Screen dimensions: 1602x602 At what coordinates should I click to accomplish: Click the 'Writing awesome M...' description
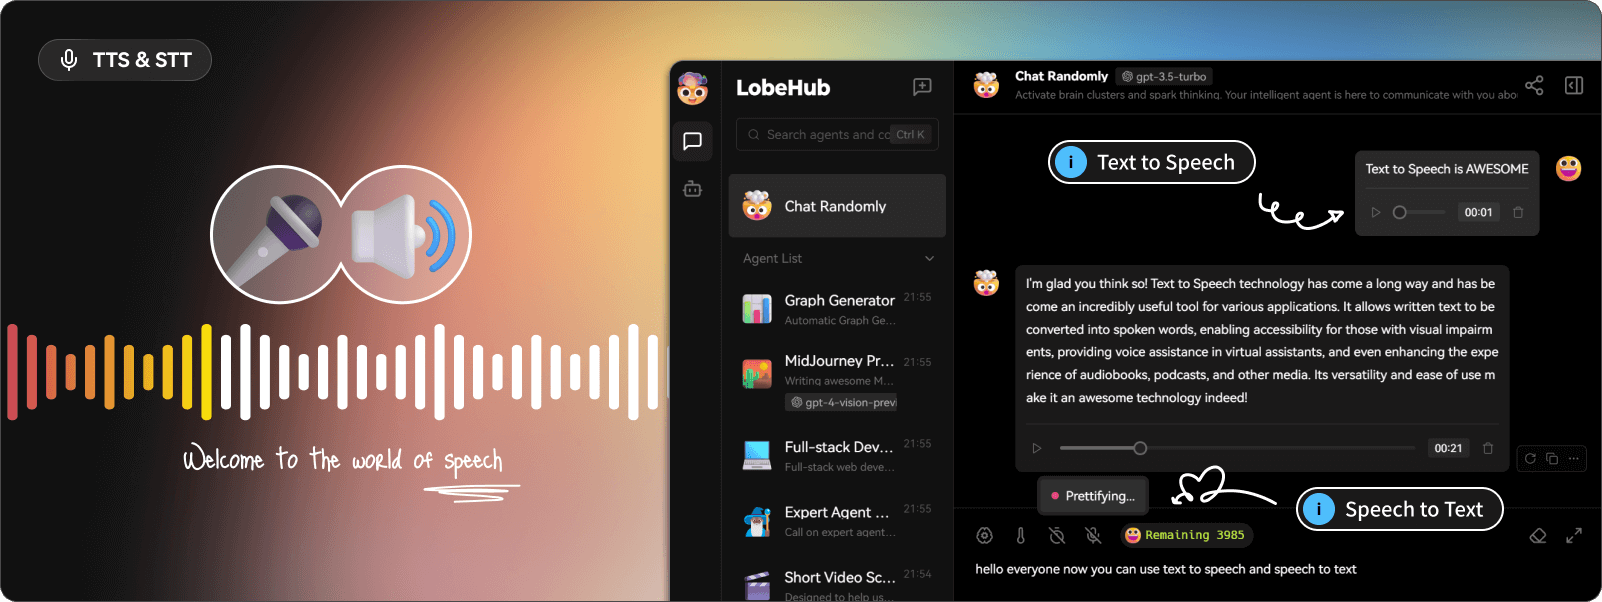840,381
